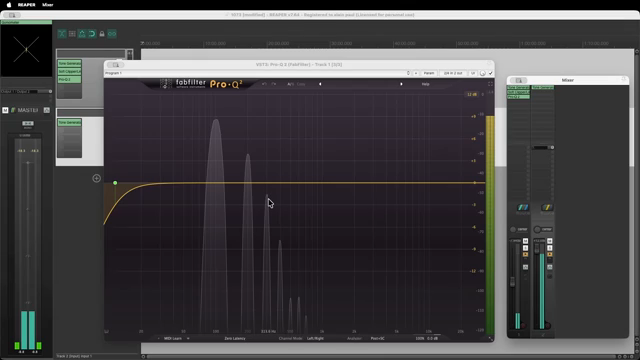Click the plugin UI knob icon
The image size is (640, 360).
482,73
